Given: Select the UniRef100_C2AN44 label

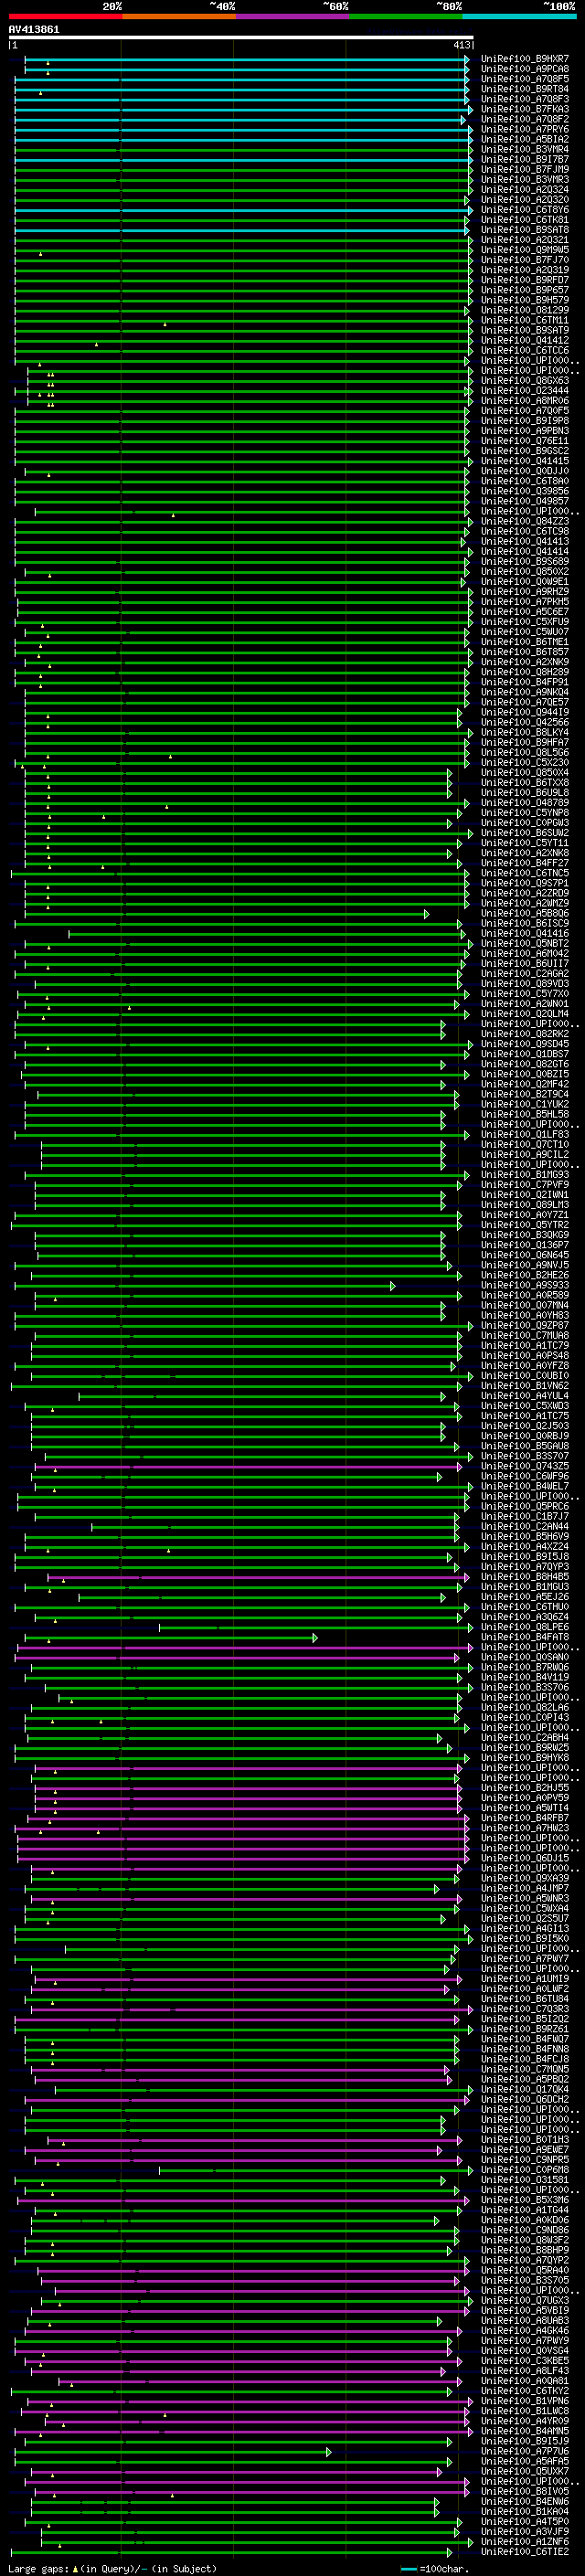Looking at the screenshot, I should (525, 1527).
